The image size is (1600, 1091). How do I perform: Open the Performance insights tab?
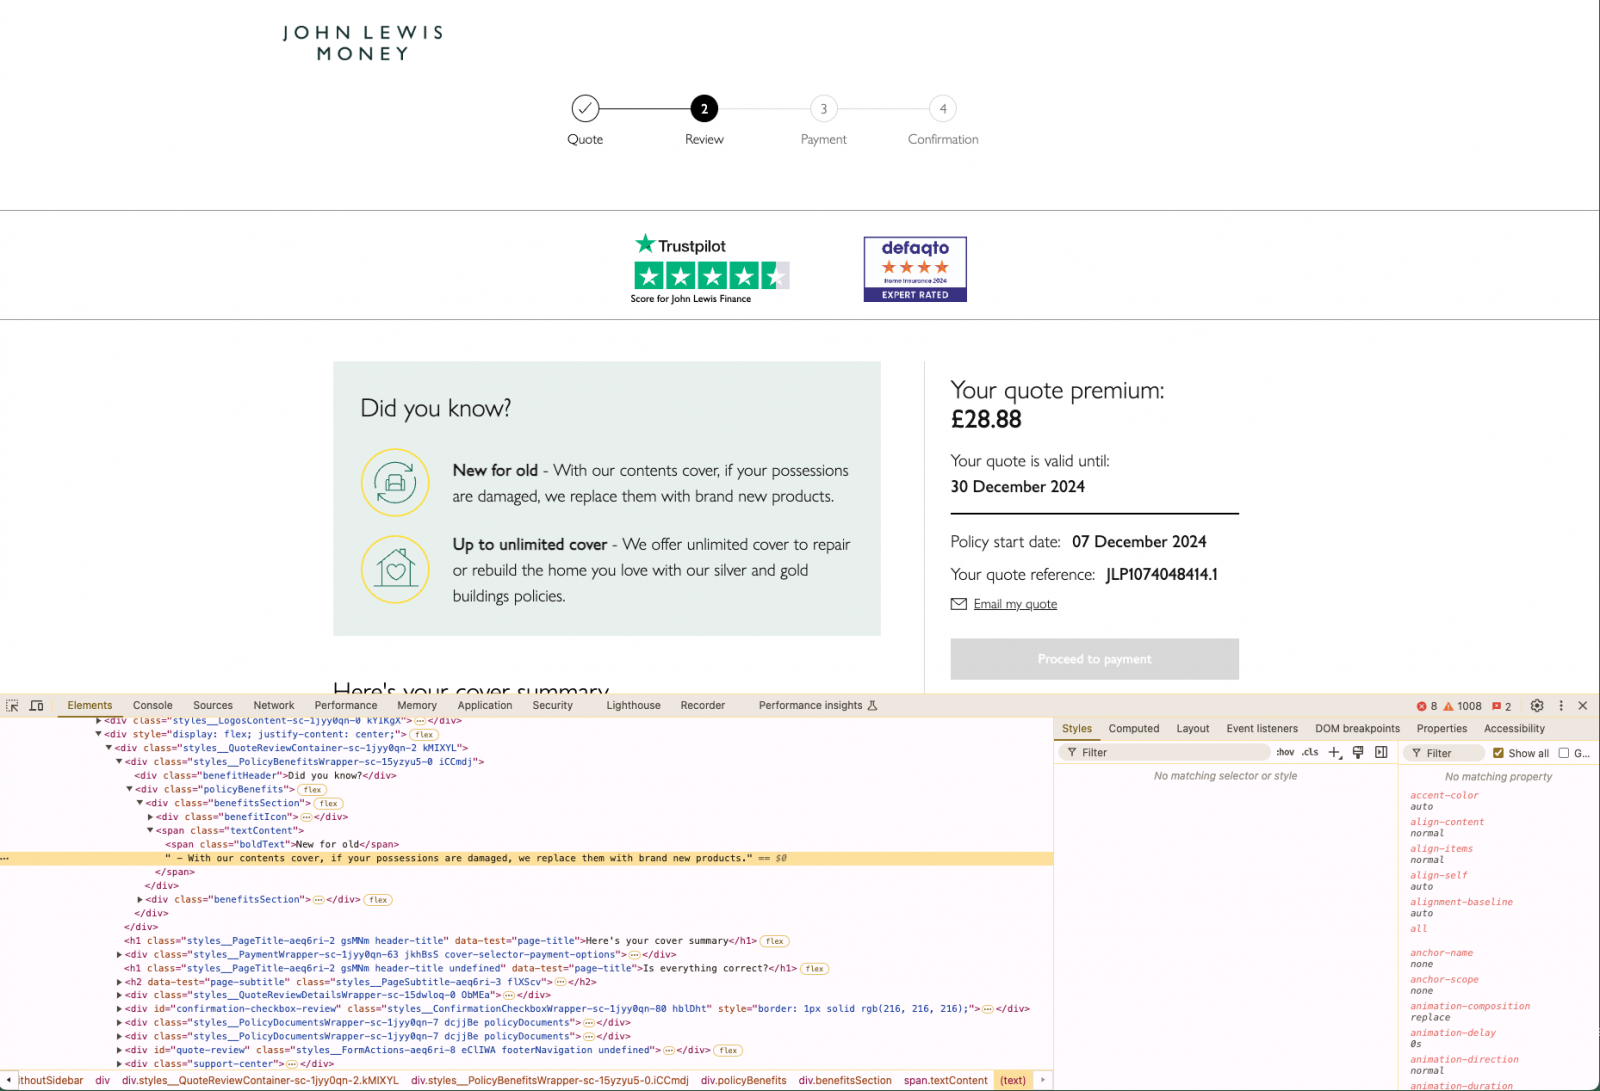[x=818, y=705]
